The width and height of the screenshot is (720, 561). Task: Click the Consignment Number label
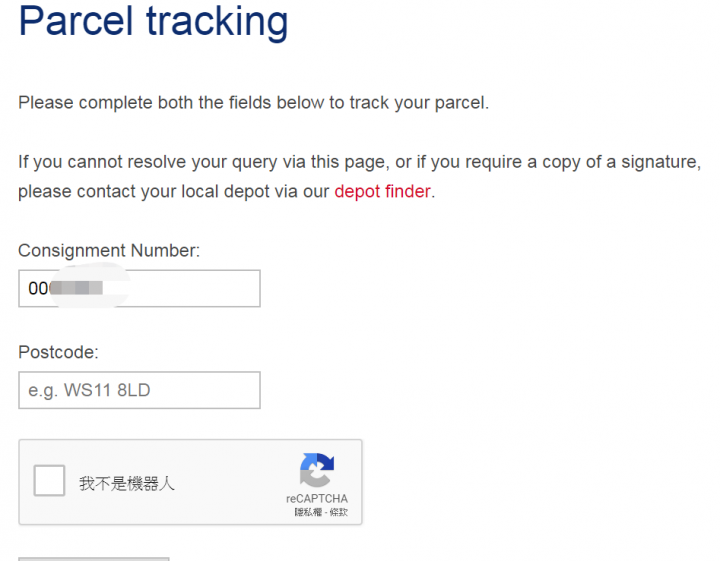109,251
